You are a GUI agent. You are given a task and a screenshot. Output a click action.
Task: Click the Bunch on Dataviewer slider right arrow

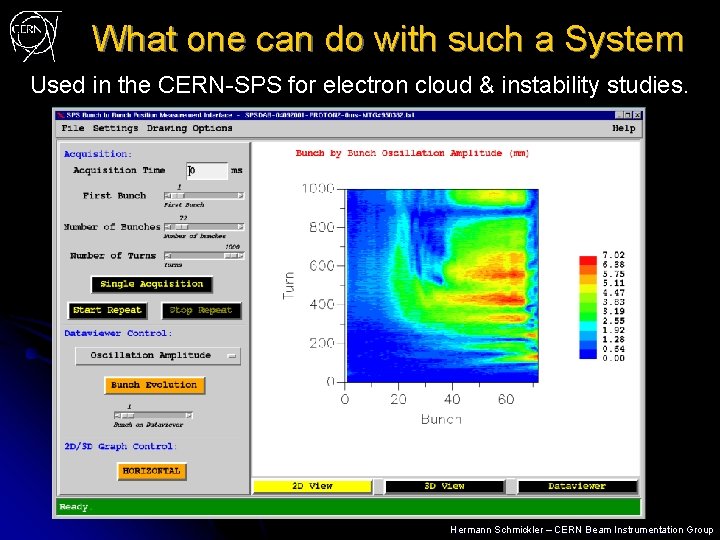189,416
